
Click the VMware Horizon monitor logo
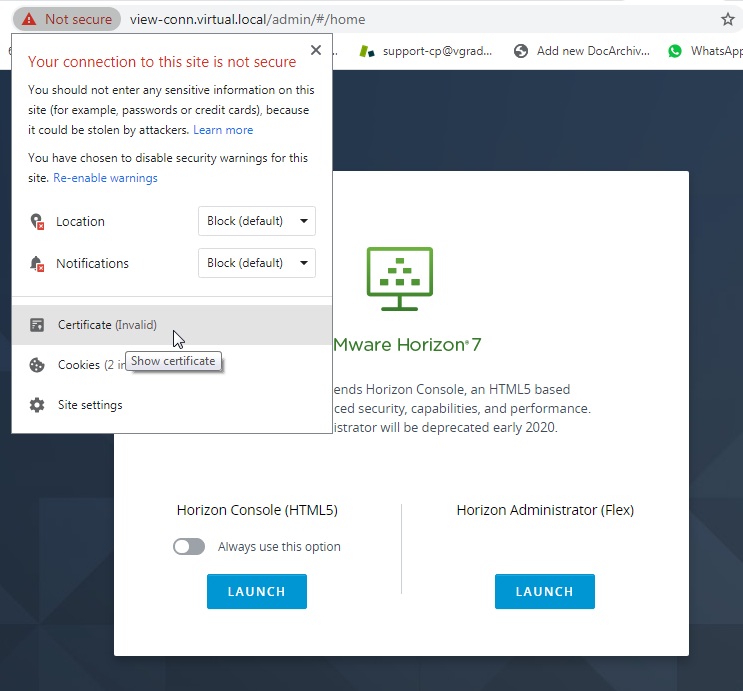click(399, 278)
